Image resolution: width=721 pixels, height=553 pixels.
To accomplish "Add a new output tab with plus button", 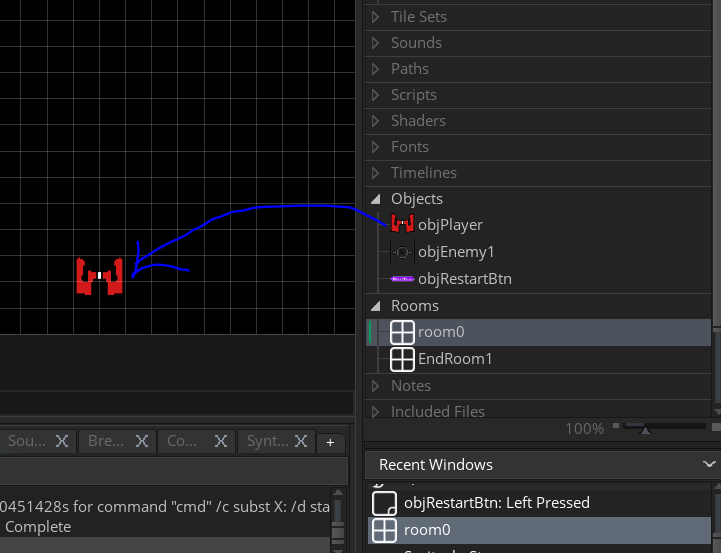I will click(x=330, y=442).
